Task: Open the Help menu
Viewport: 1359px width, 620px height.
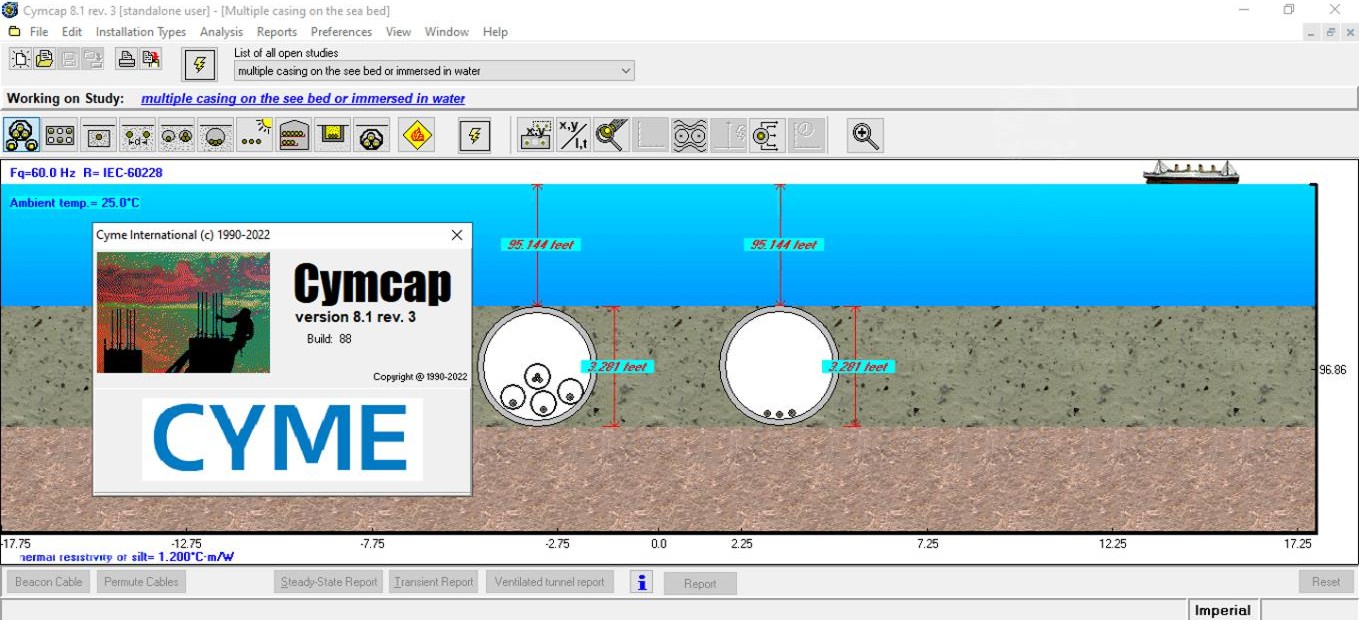Action: pyautogui.click(x=495, y=32)
